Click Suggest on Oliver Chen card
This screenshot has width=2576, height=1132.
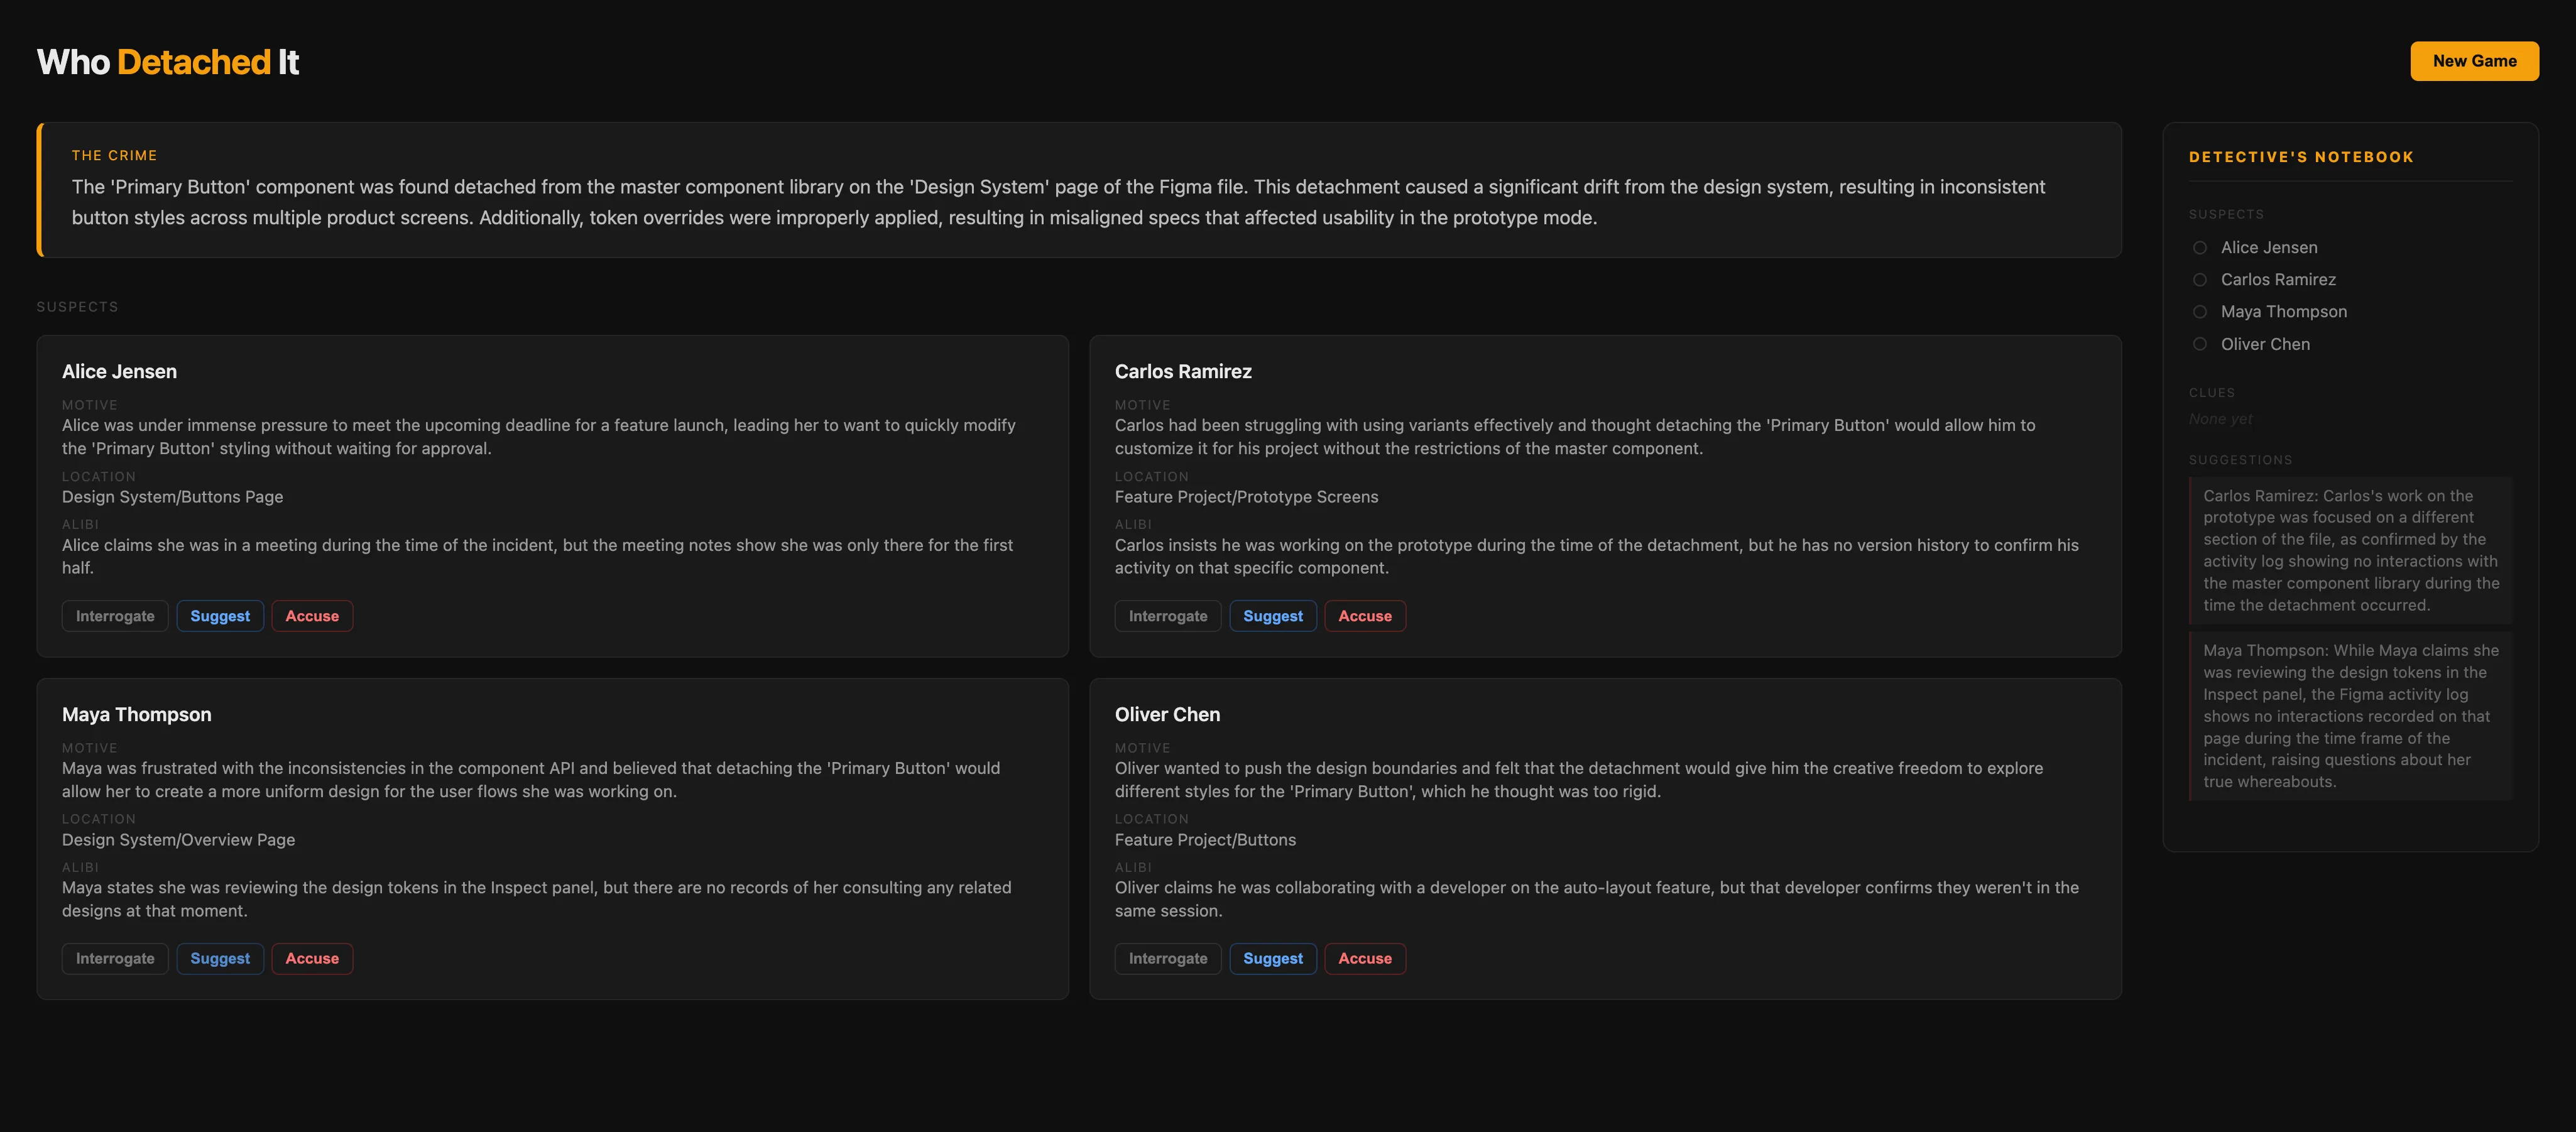click(1273, 958)
